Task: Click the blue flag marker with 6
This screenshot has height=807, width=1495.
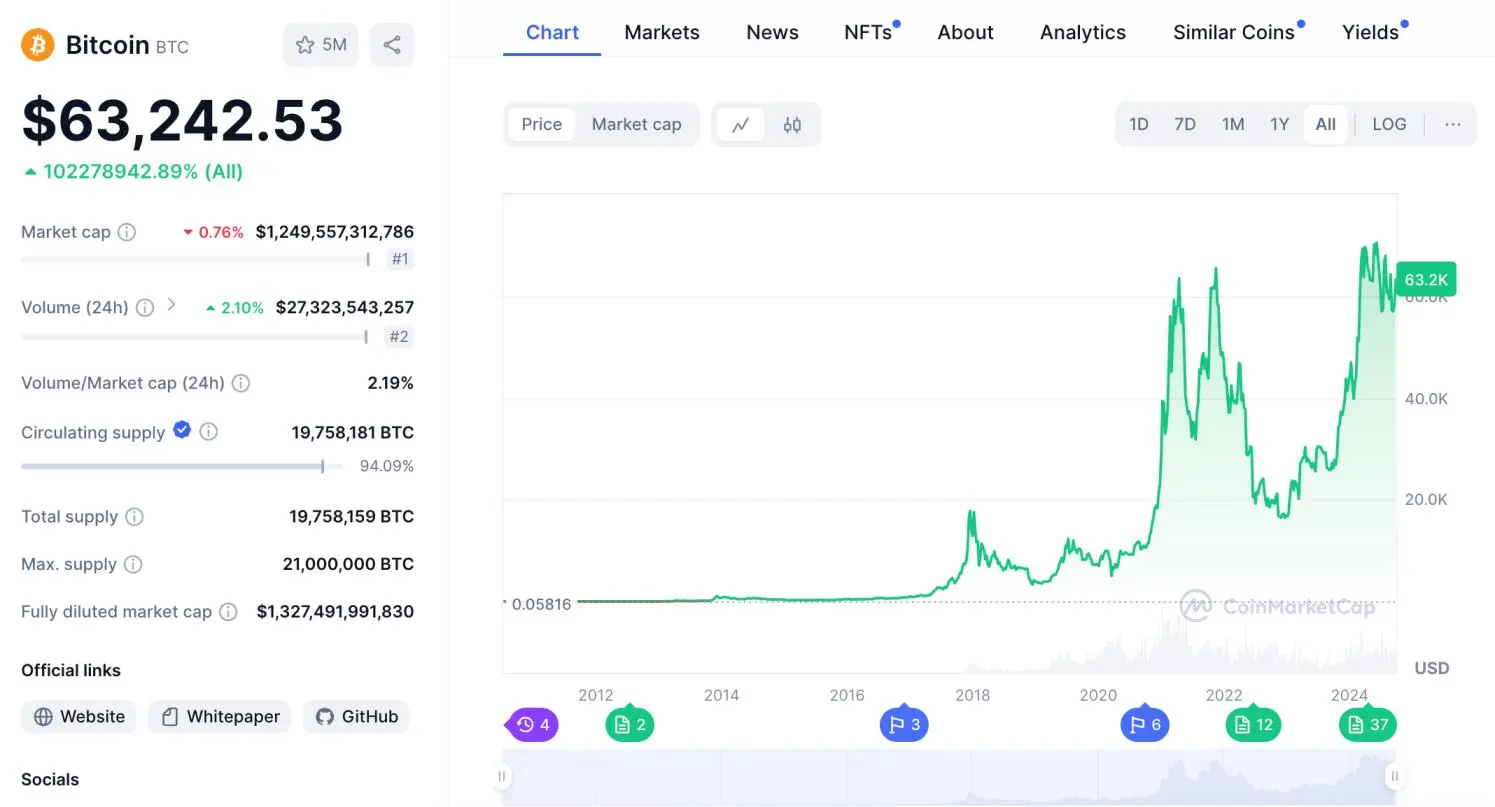Action: tap(1145, 725)
